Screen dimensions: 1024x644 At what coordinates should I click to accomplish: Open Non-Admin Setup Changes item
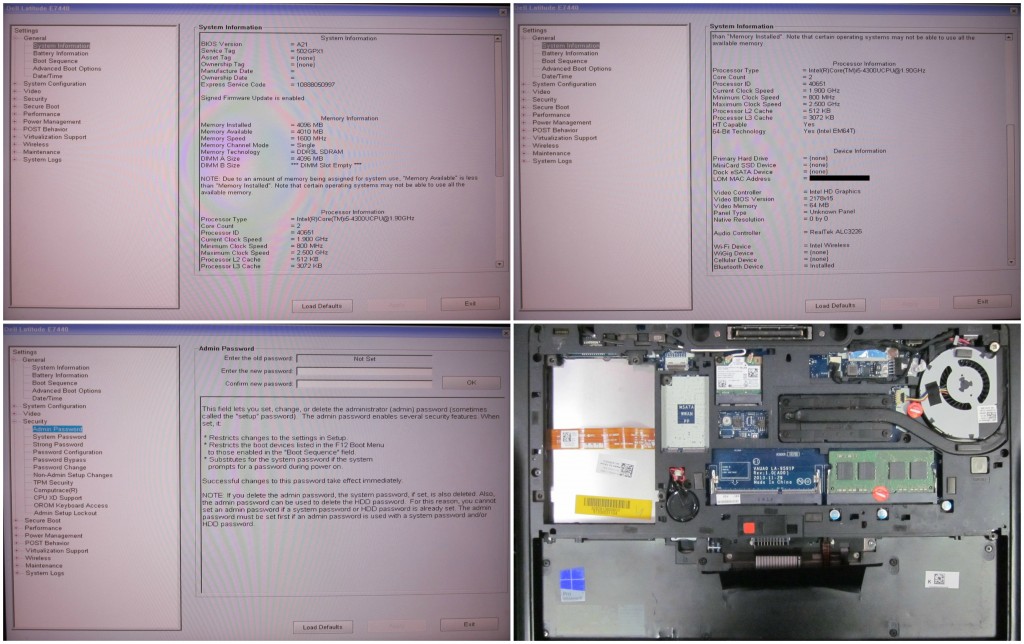coord(72,475)
